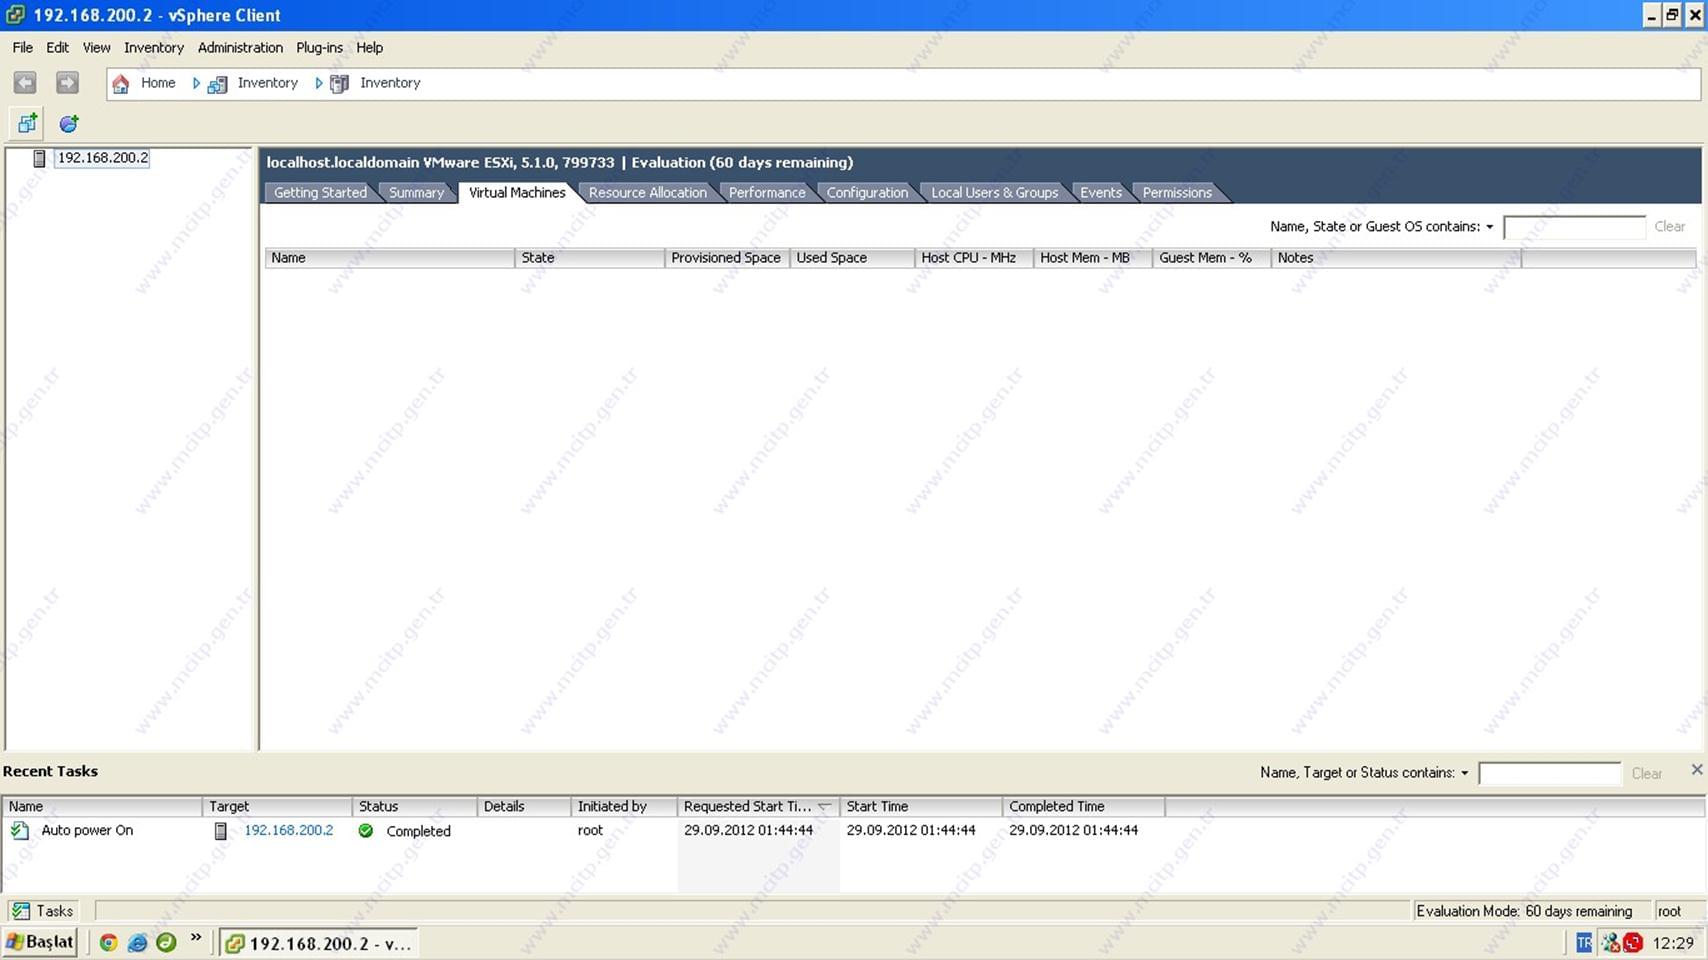This screenshot has width=1708, height=960.
Task: Expand first breadcrumb arrow after Home
Action: [196, 84]
